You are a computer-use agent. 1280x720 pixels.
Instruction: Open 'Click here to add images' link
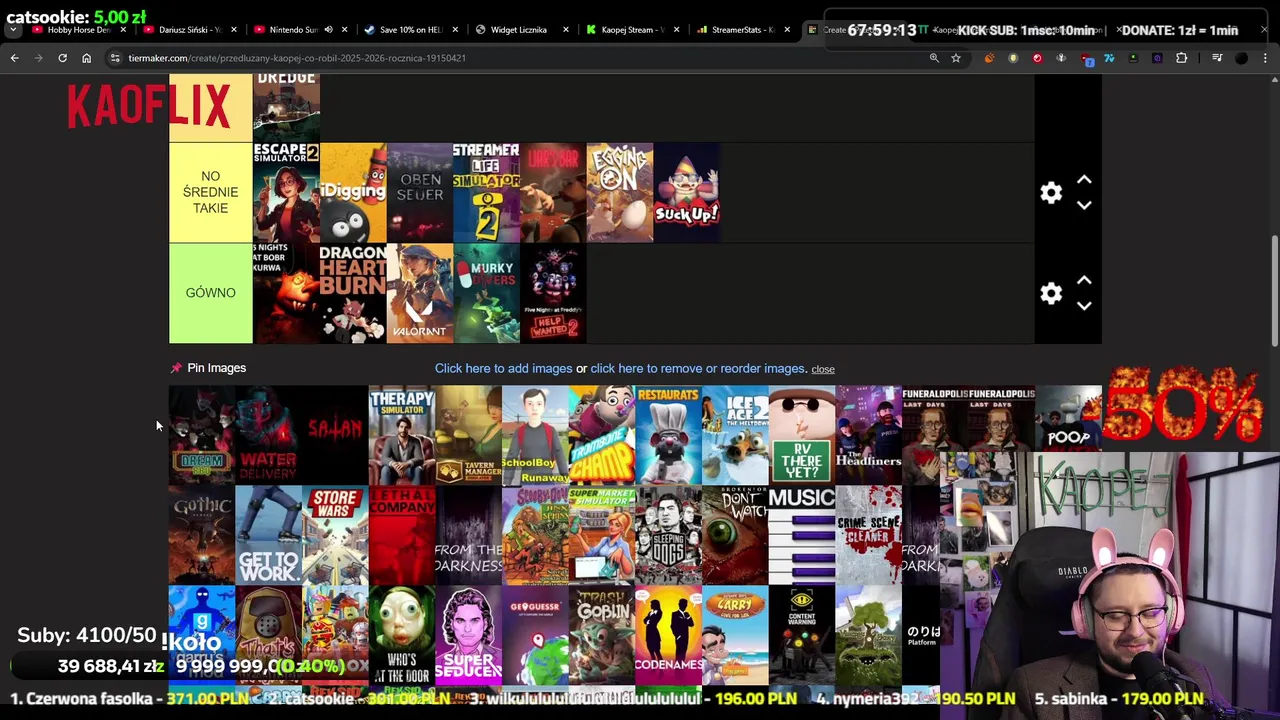point(503,368)
